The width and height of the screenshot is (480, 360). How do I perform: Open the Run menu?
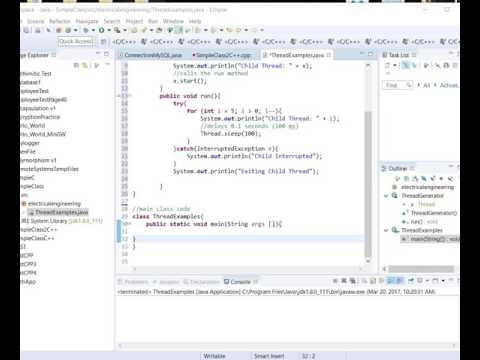[153, 21]
